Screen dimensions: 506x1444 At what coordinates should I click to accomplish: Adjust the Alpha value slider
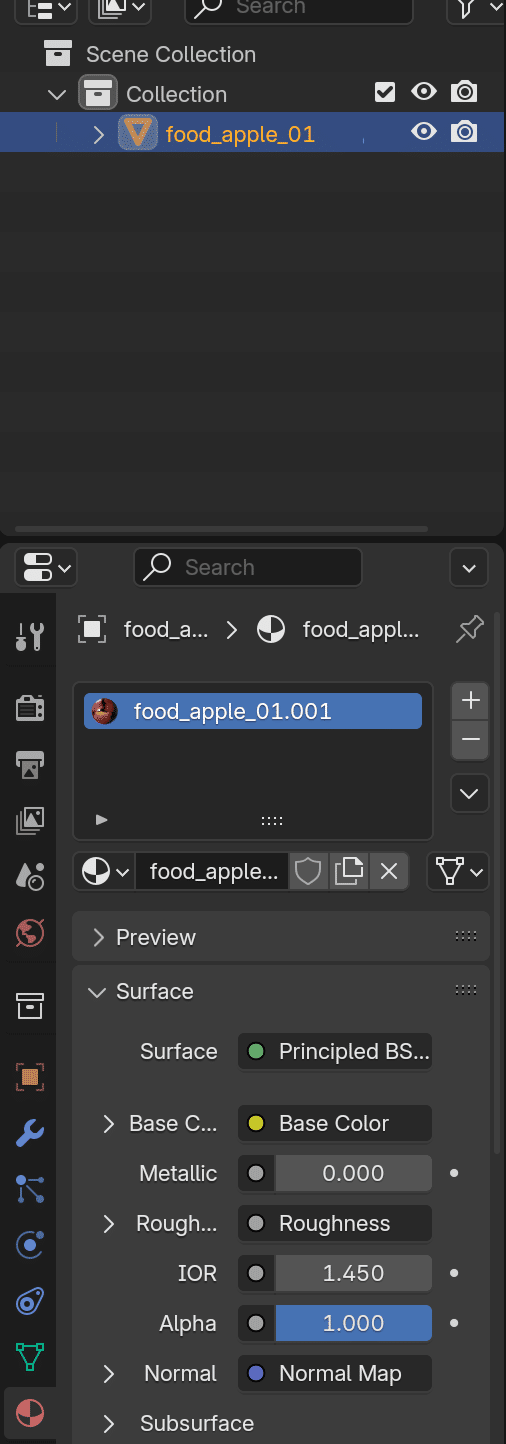pos(353,1323)
